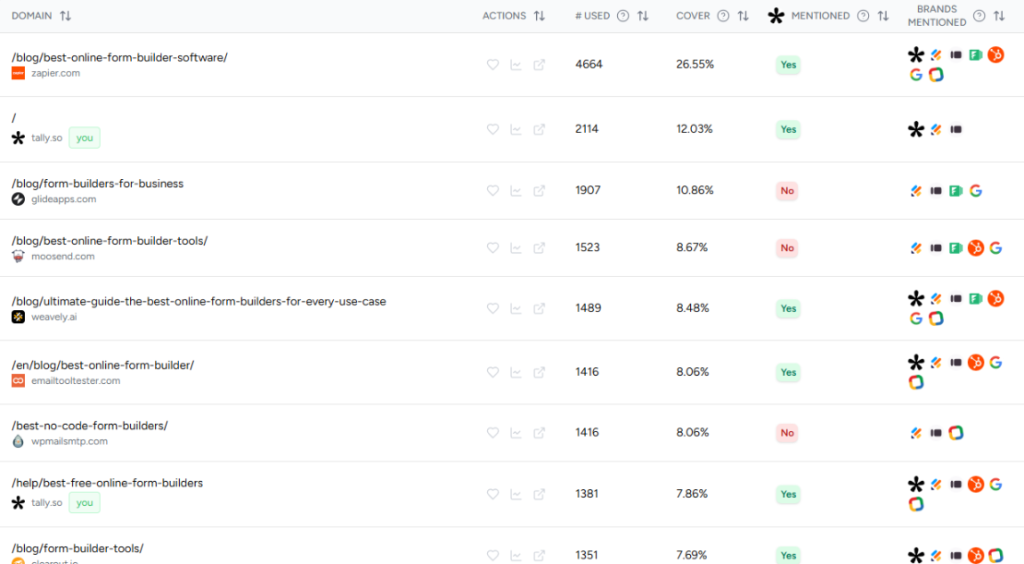Viewport: 1024px width, 564px height.
Task: Favorite the zapier.com row with heart icon
Action: click(x=492, y=65)
